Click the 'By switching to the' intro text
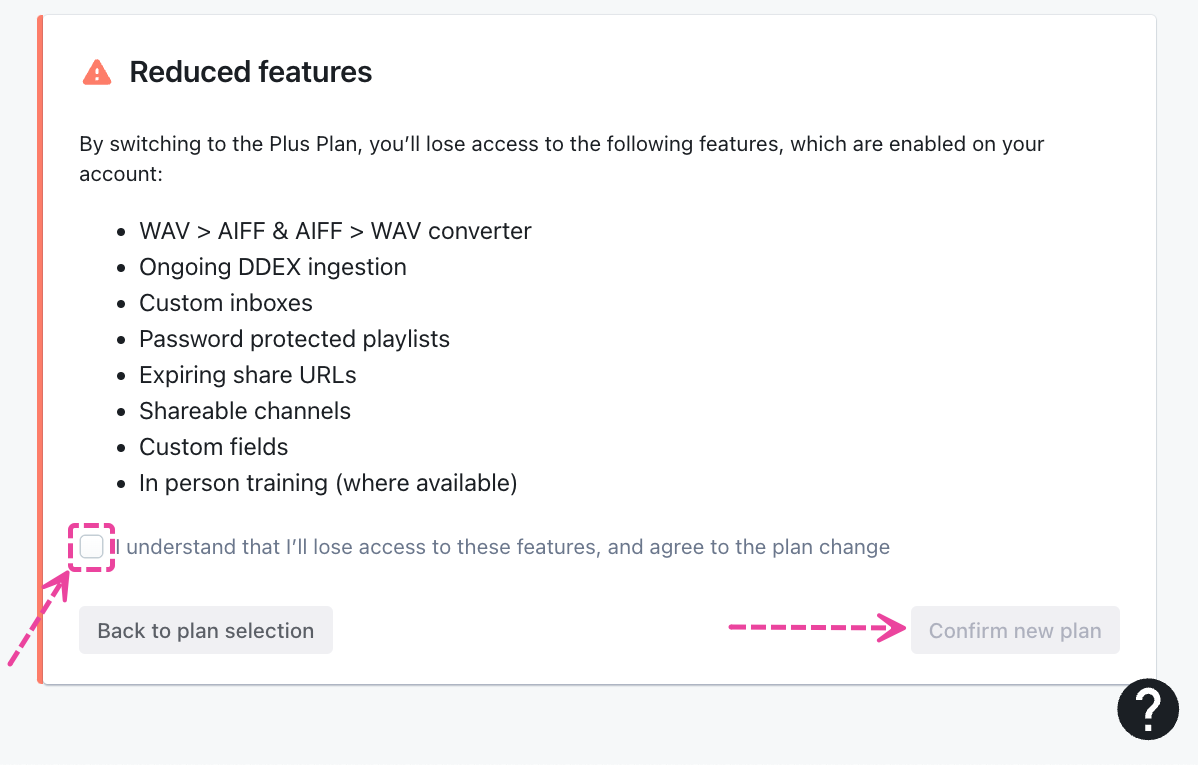This screenshot has width=1198, height=765. click(160, 144)
